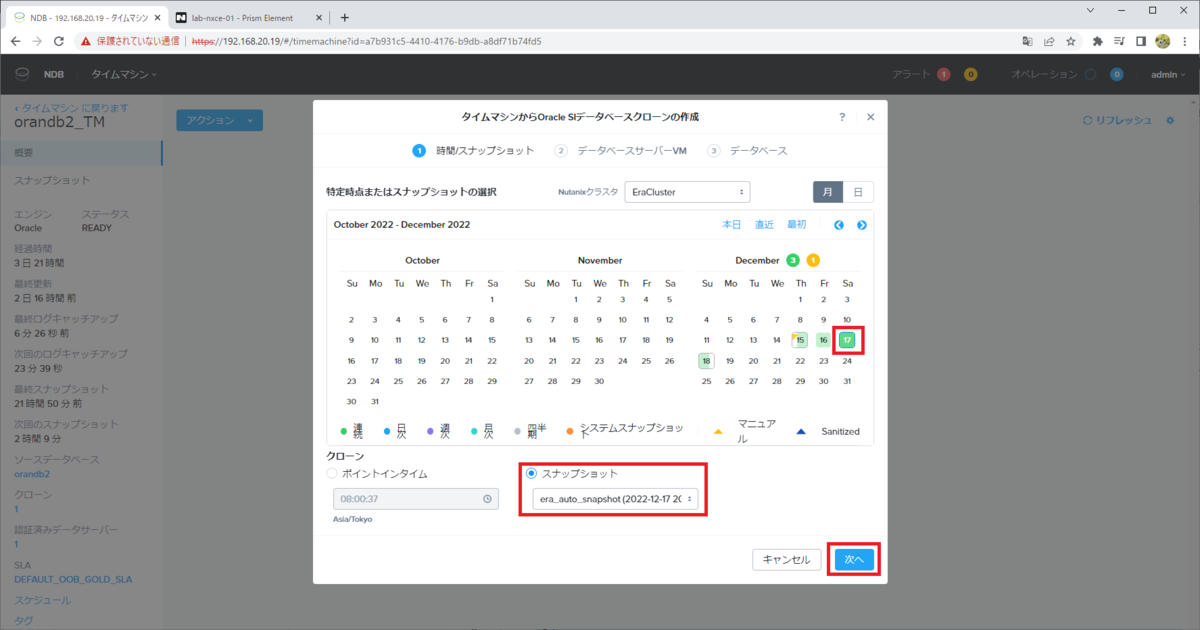Go to step 3 データベース
Image resolution: width=1200 pixels, height=630 pixels.
[x=747, y=150]
